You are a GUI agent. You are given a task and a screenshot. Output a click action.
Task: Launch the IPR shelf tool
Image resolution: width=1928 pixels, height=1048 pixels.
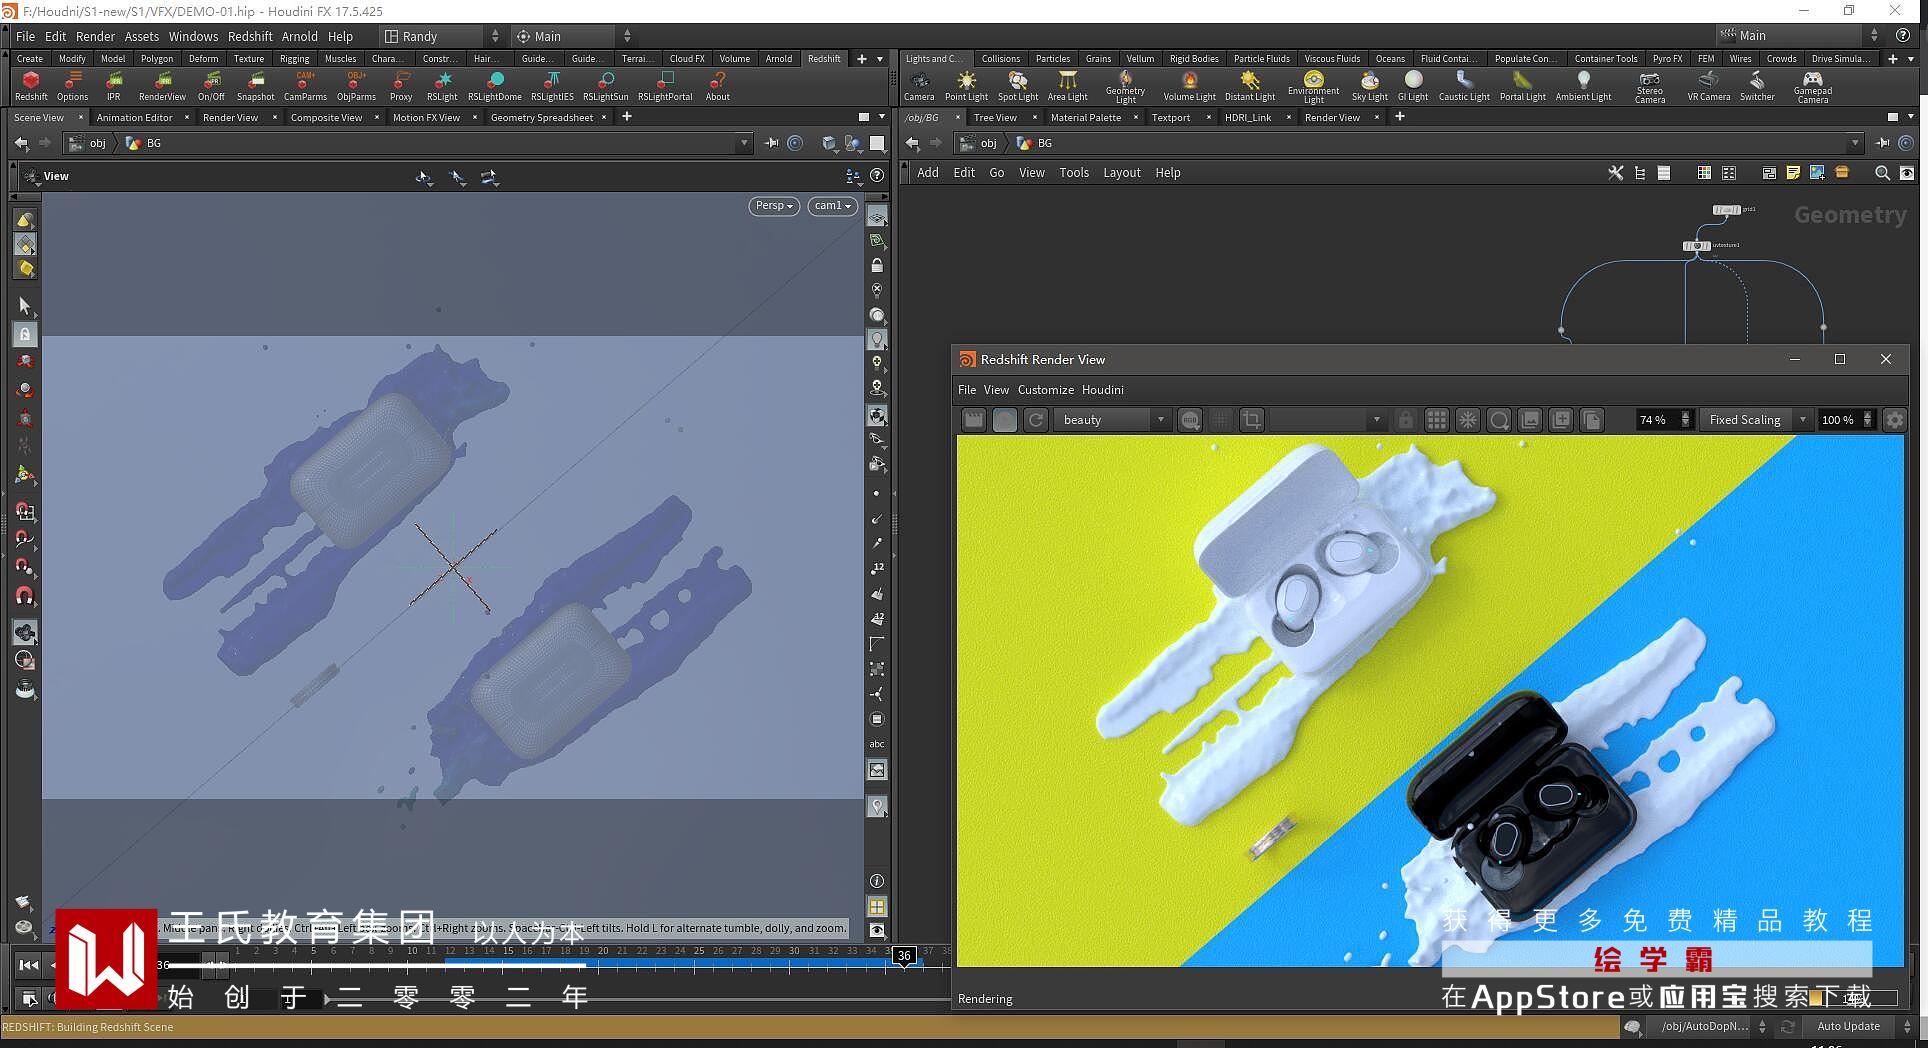114,85
